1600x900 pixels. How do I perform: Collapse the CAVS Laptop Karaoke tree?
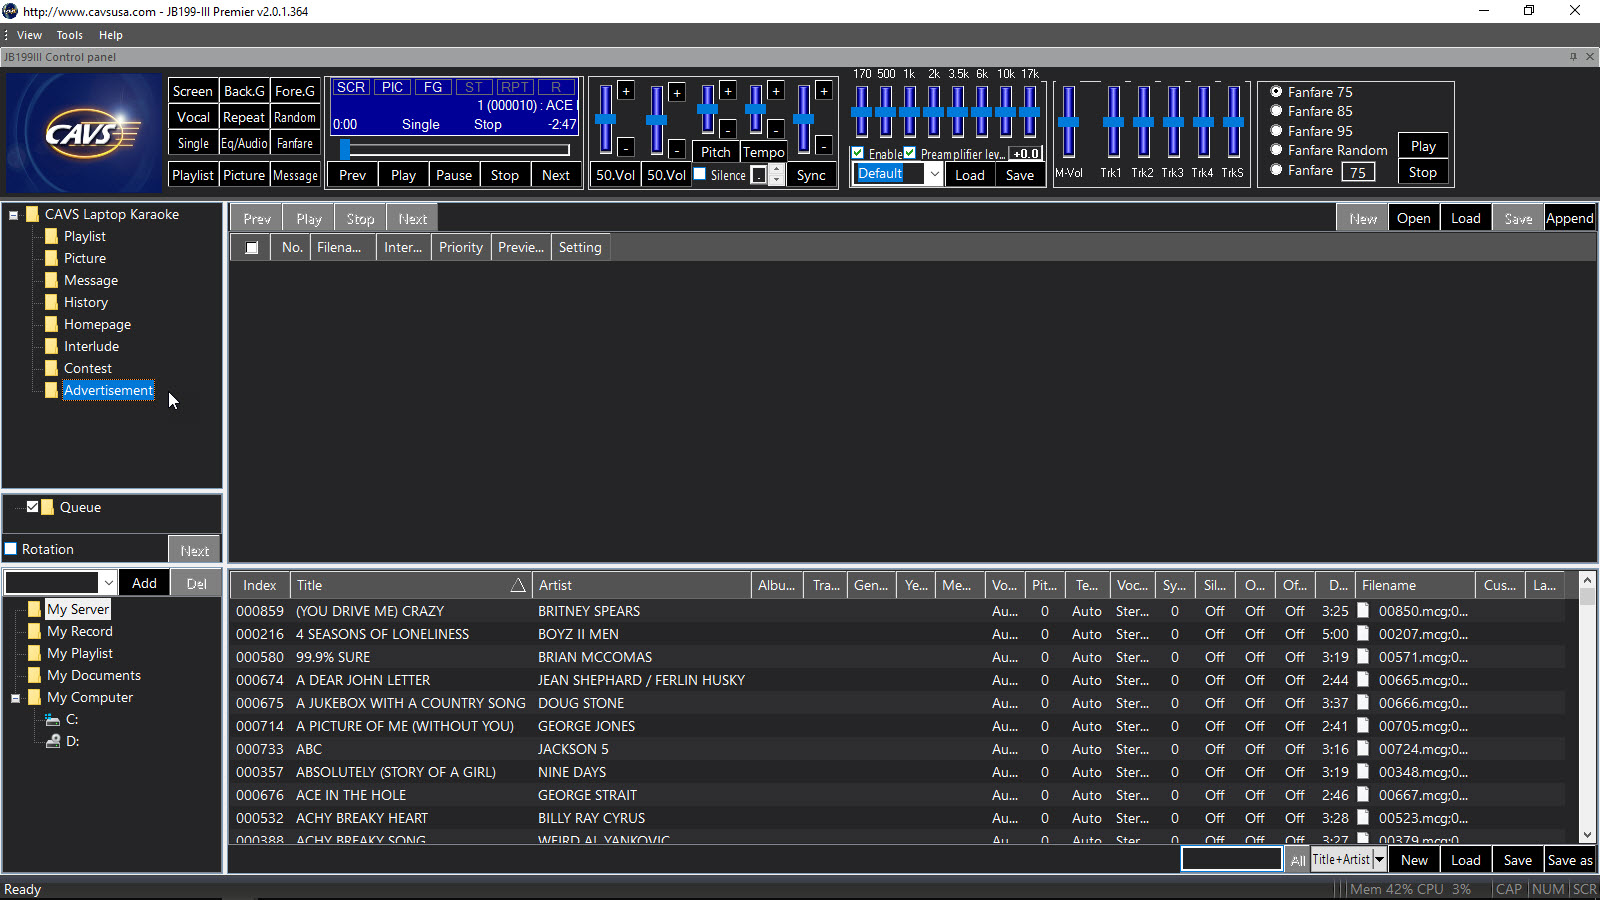pyautogui.click(x=14, y=215)
